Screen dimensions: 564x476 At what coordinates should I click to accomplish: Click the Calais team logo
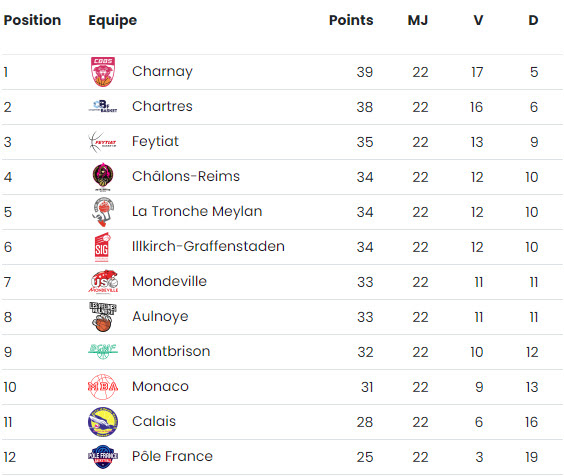point(103,422)
